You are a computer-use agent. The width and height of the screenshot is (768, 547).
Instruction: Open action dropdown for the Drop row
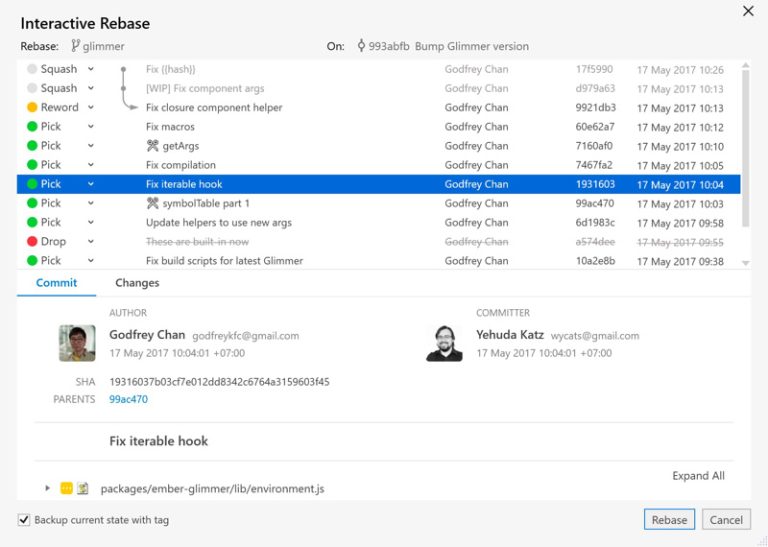coord(90,242)
